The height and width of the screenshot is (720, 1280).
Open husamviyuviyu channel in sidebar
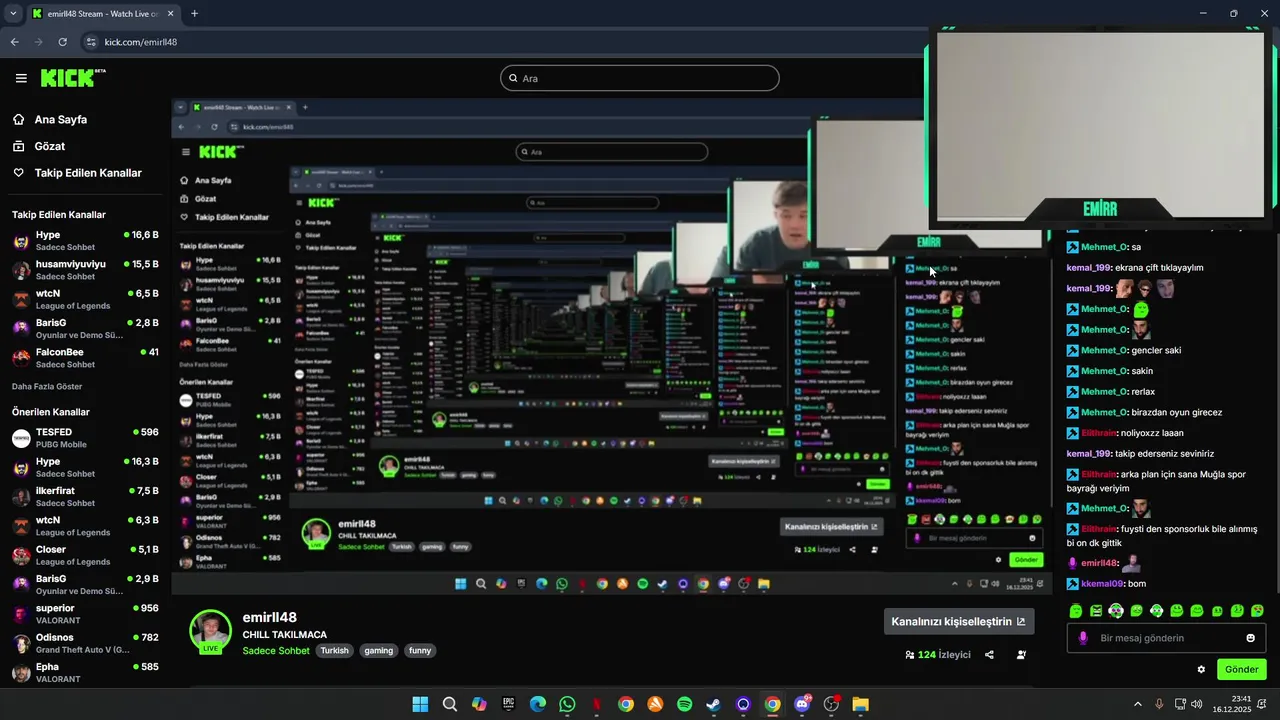point(85,270)
